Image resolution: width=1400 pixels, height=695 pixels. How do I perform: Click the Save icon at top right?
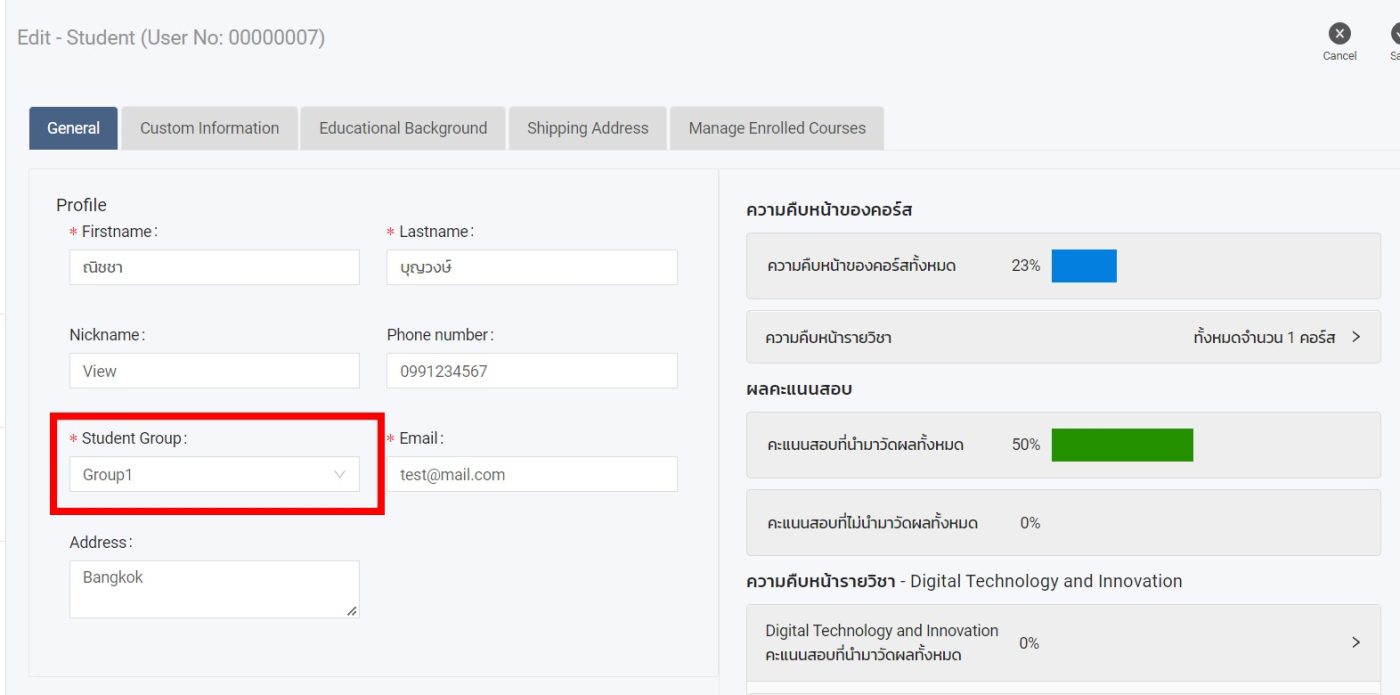click(x=1395, y=34)
